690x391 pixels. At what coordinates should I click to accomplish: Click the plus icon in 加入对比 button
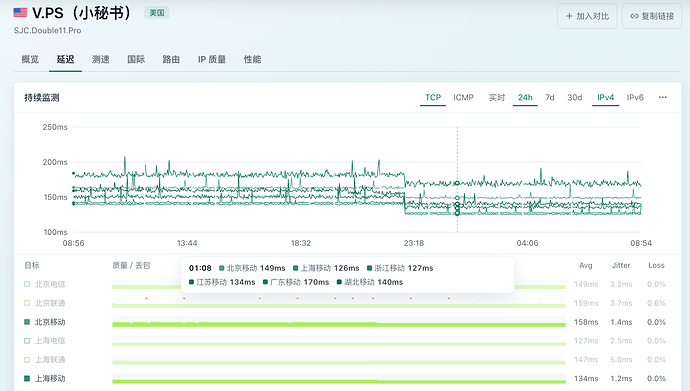point(569,16)
